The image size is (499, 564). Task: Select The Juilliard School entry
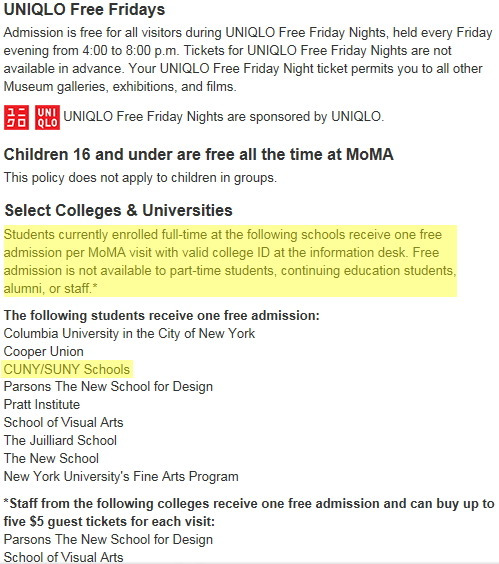tap(60, 440)
